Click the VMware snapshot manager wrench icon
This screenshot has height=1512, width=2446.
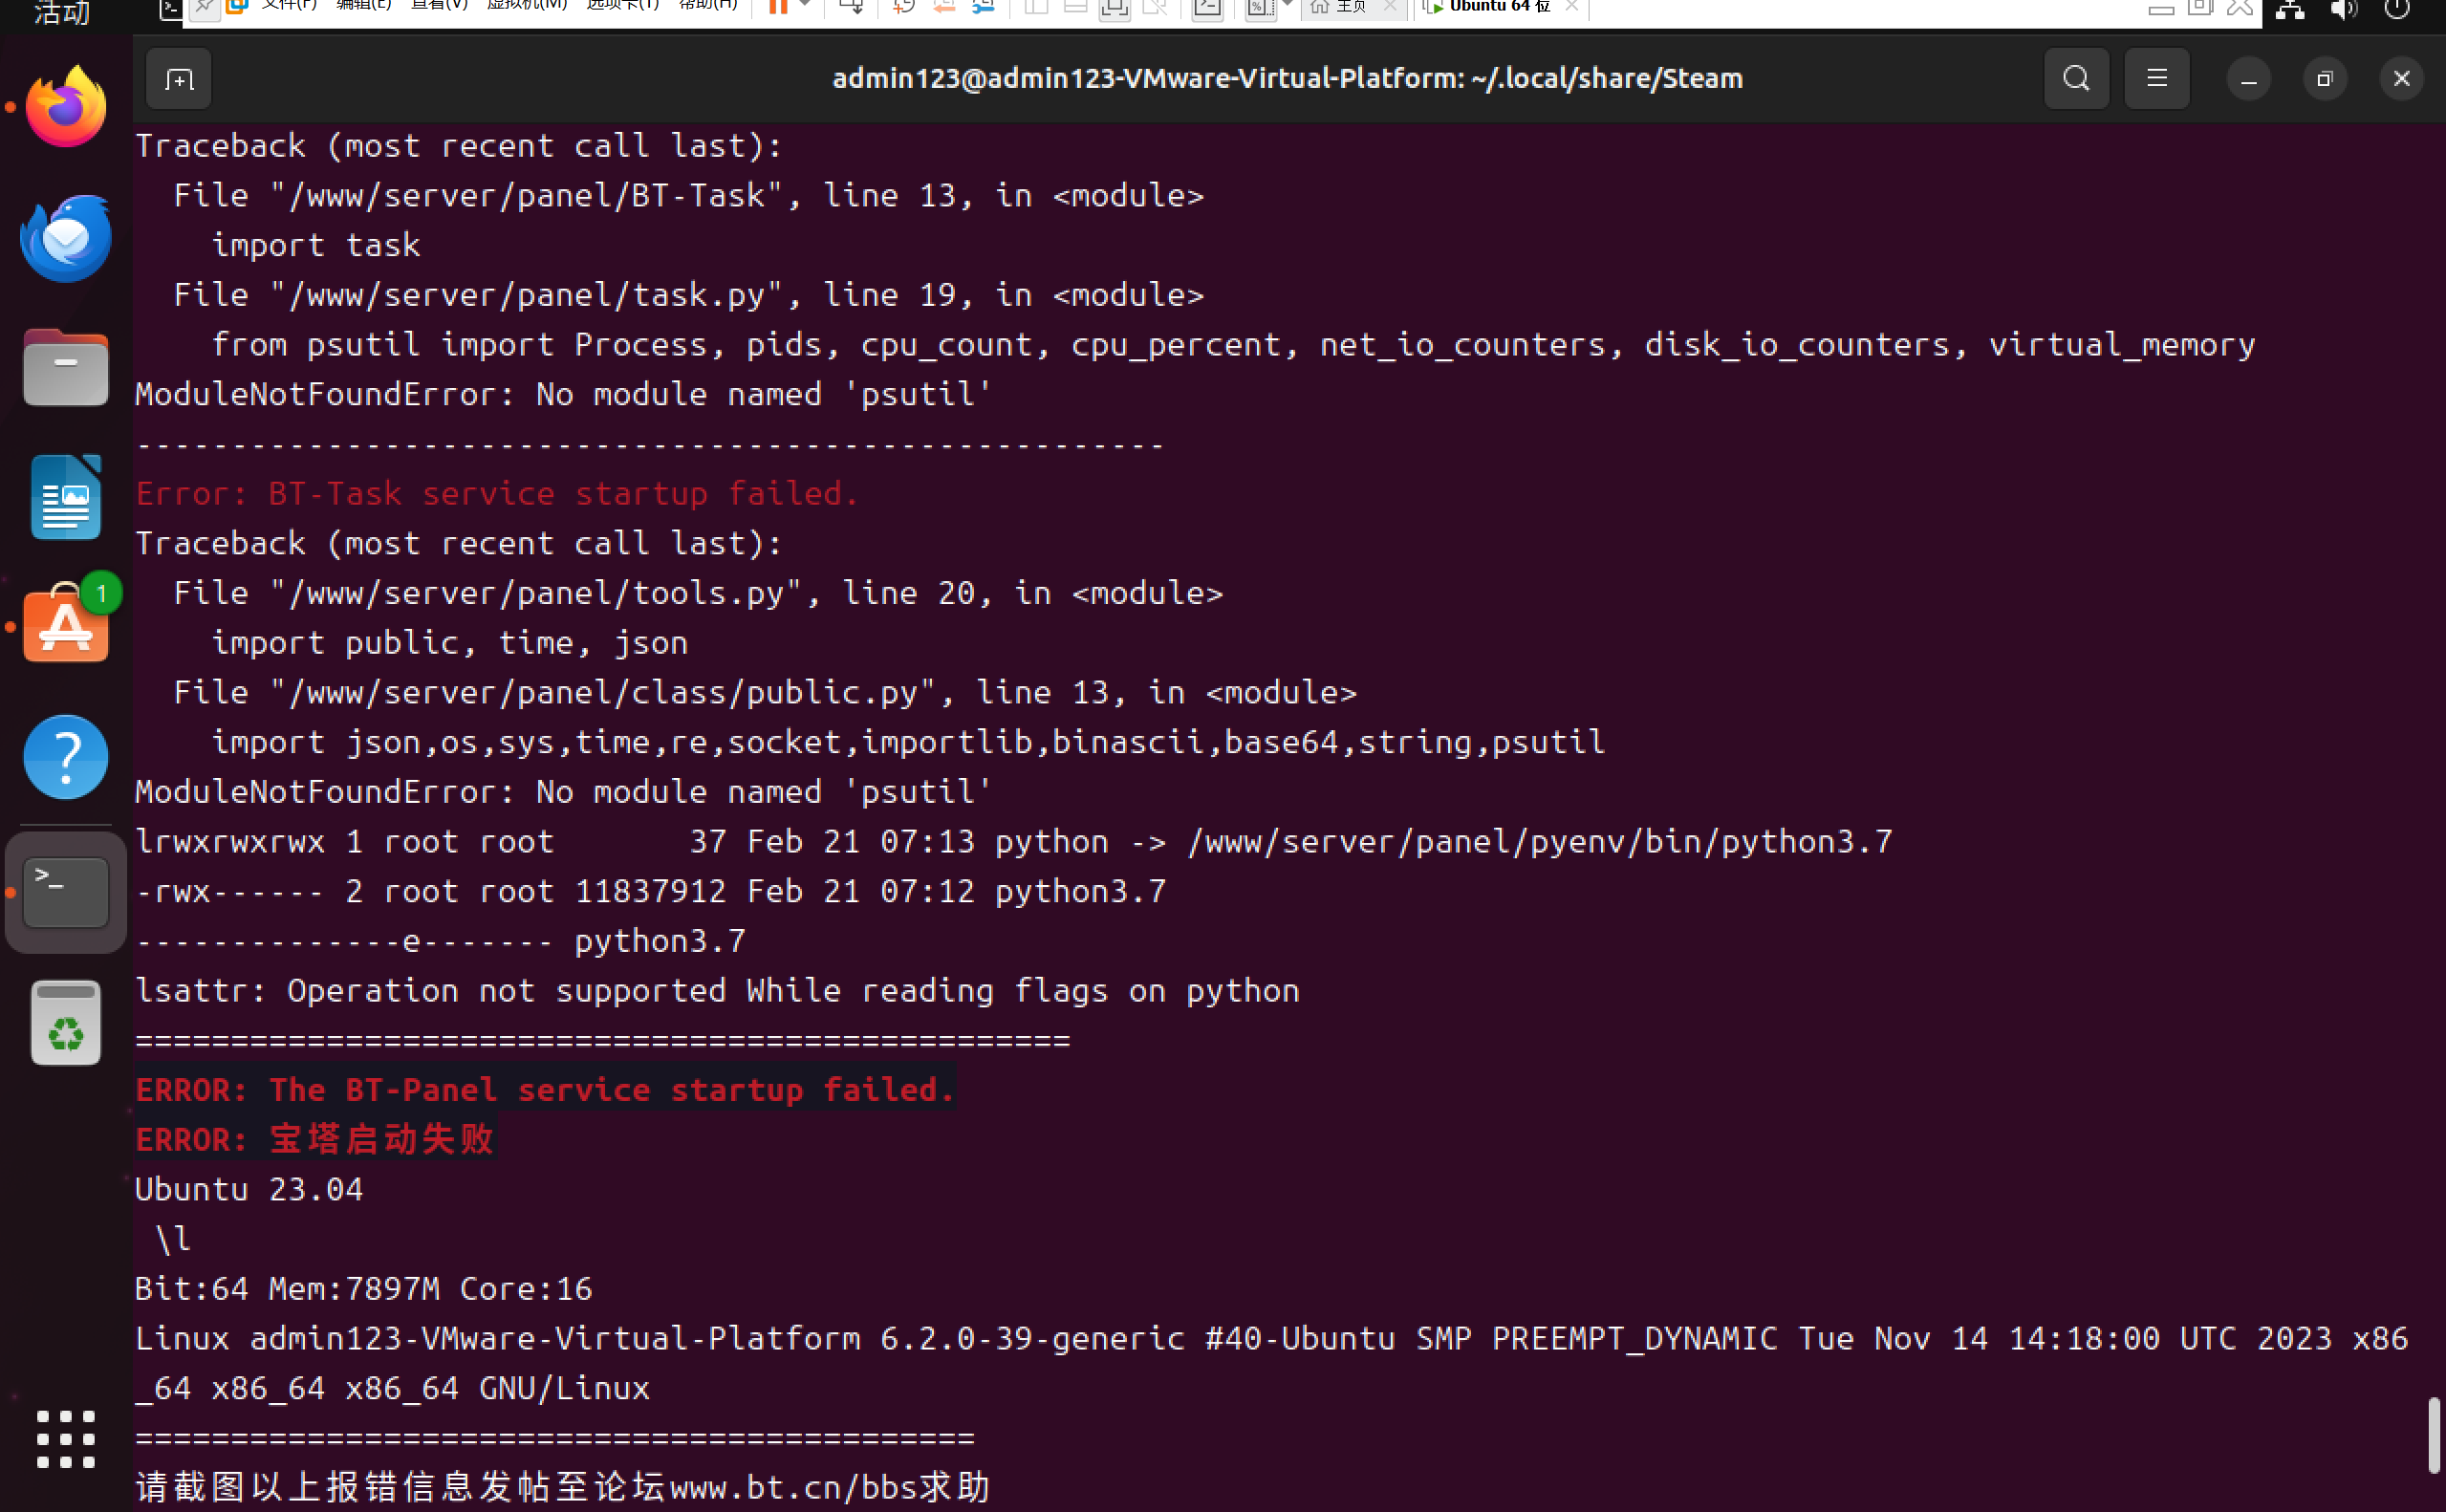tap(983, 7)
